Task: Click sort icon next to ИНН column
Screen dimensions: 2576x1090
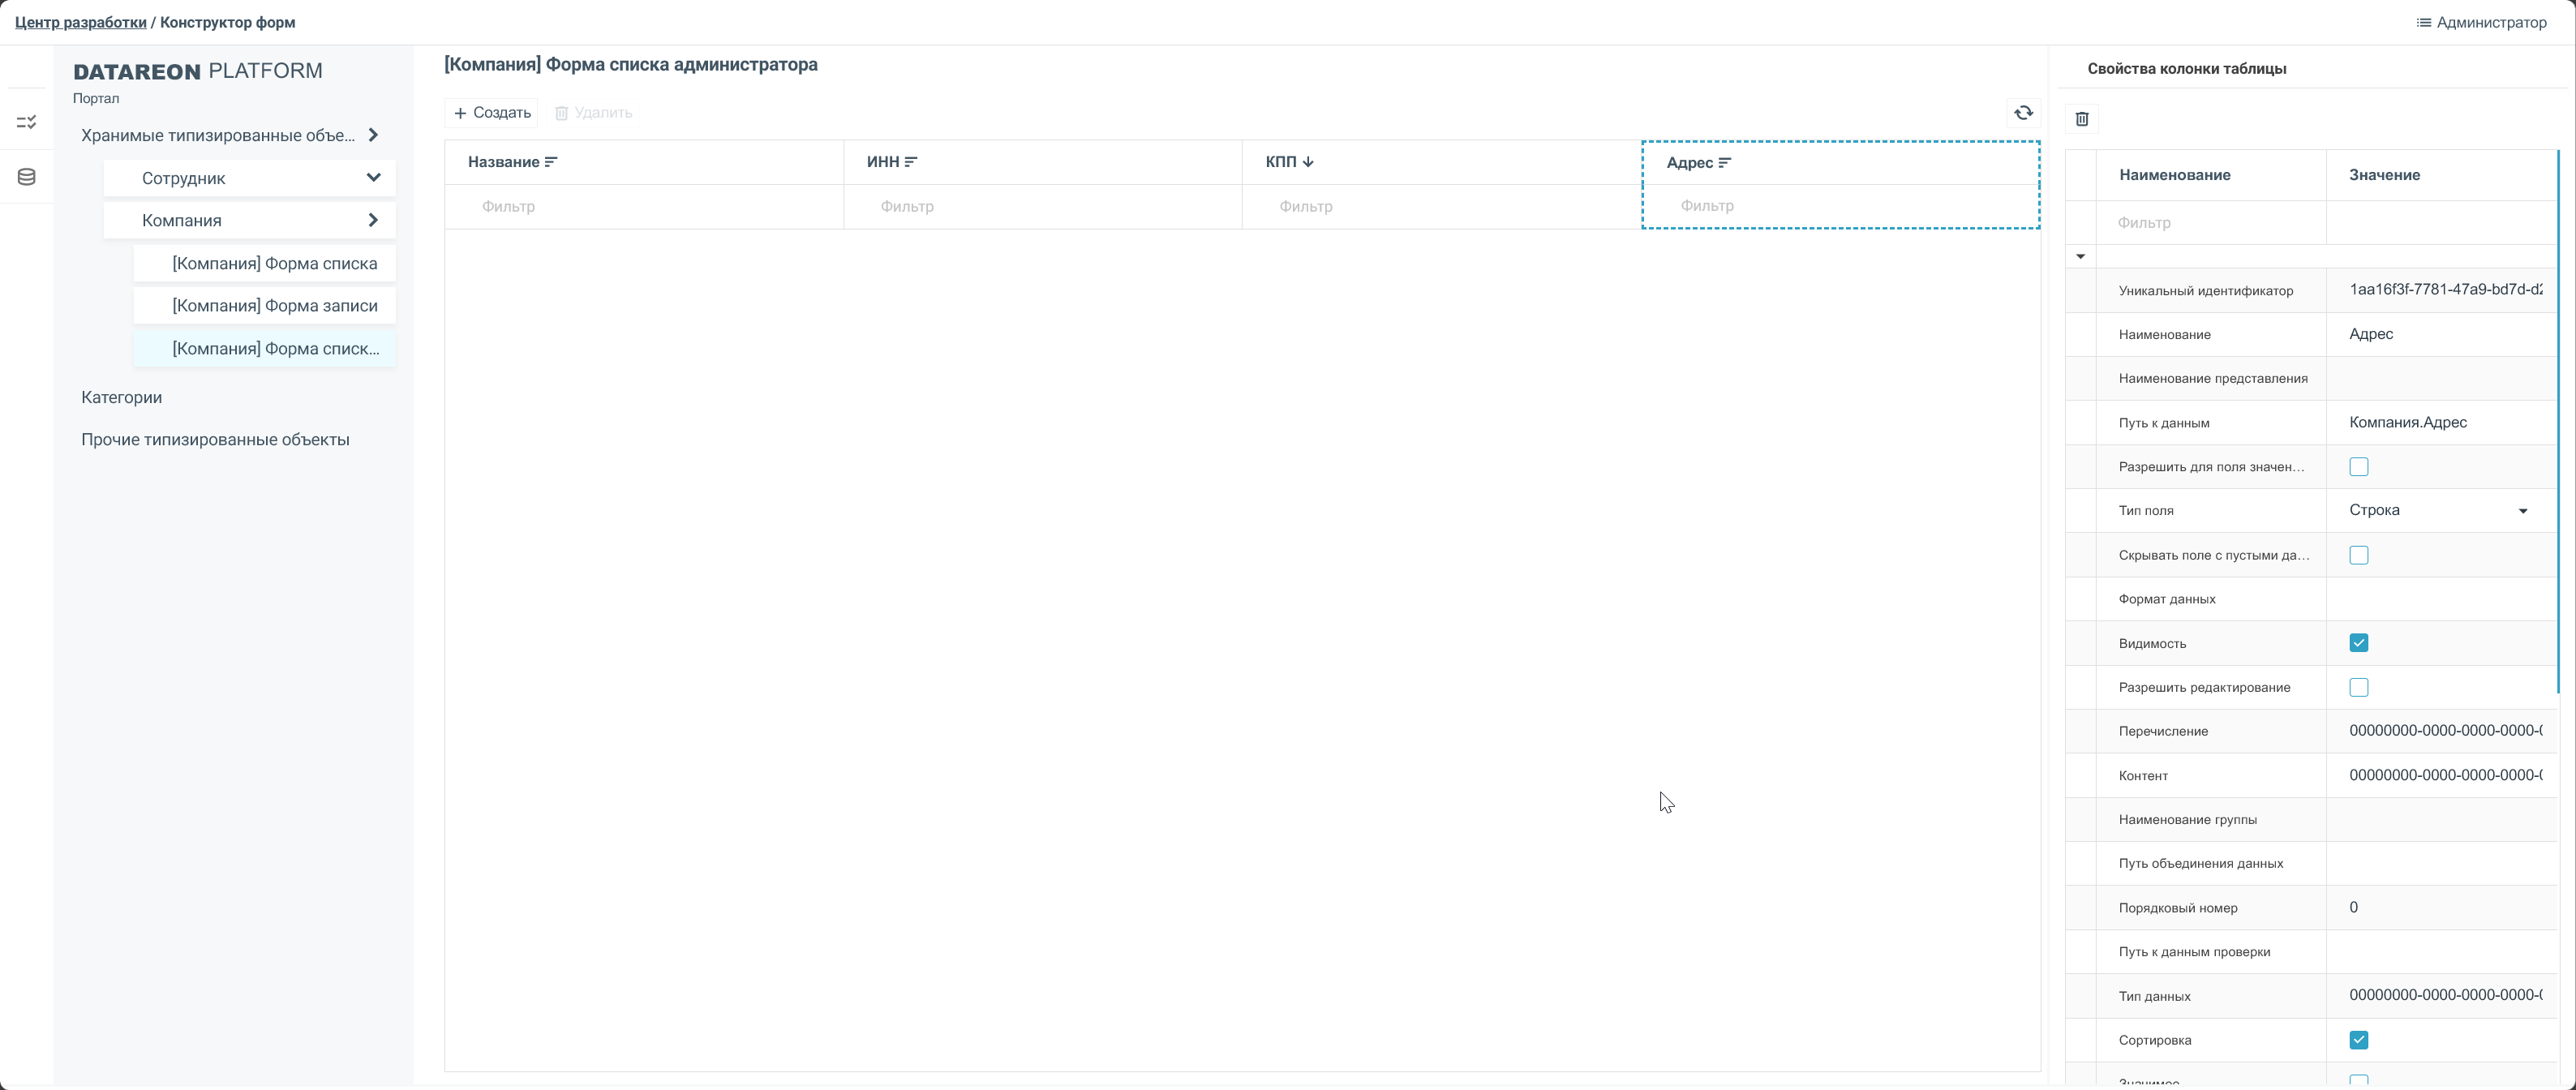Action: pyautogui.click(x=910, y=162)
